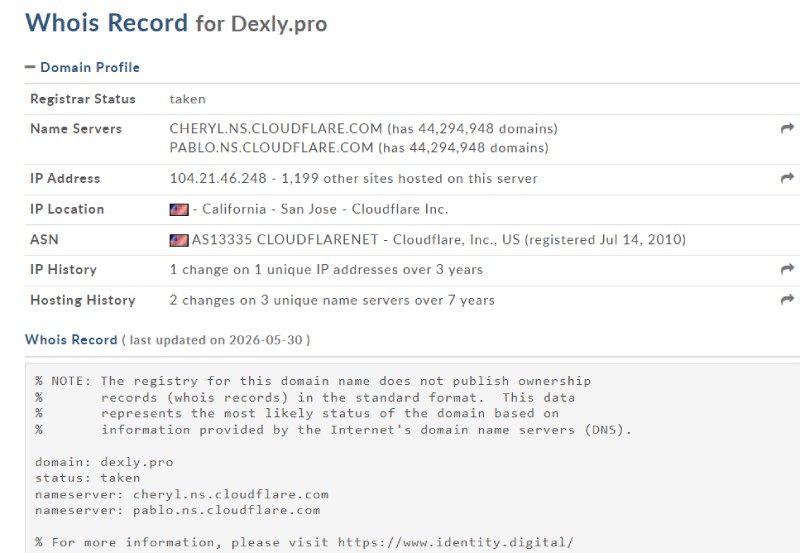800x553 pixels.
Task: Click the https://www.identity.digital/ URL text
Action: pyautogui.click(x=456, y=542)
